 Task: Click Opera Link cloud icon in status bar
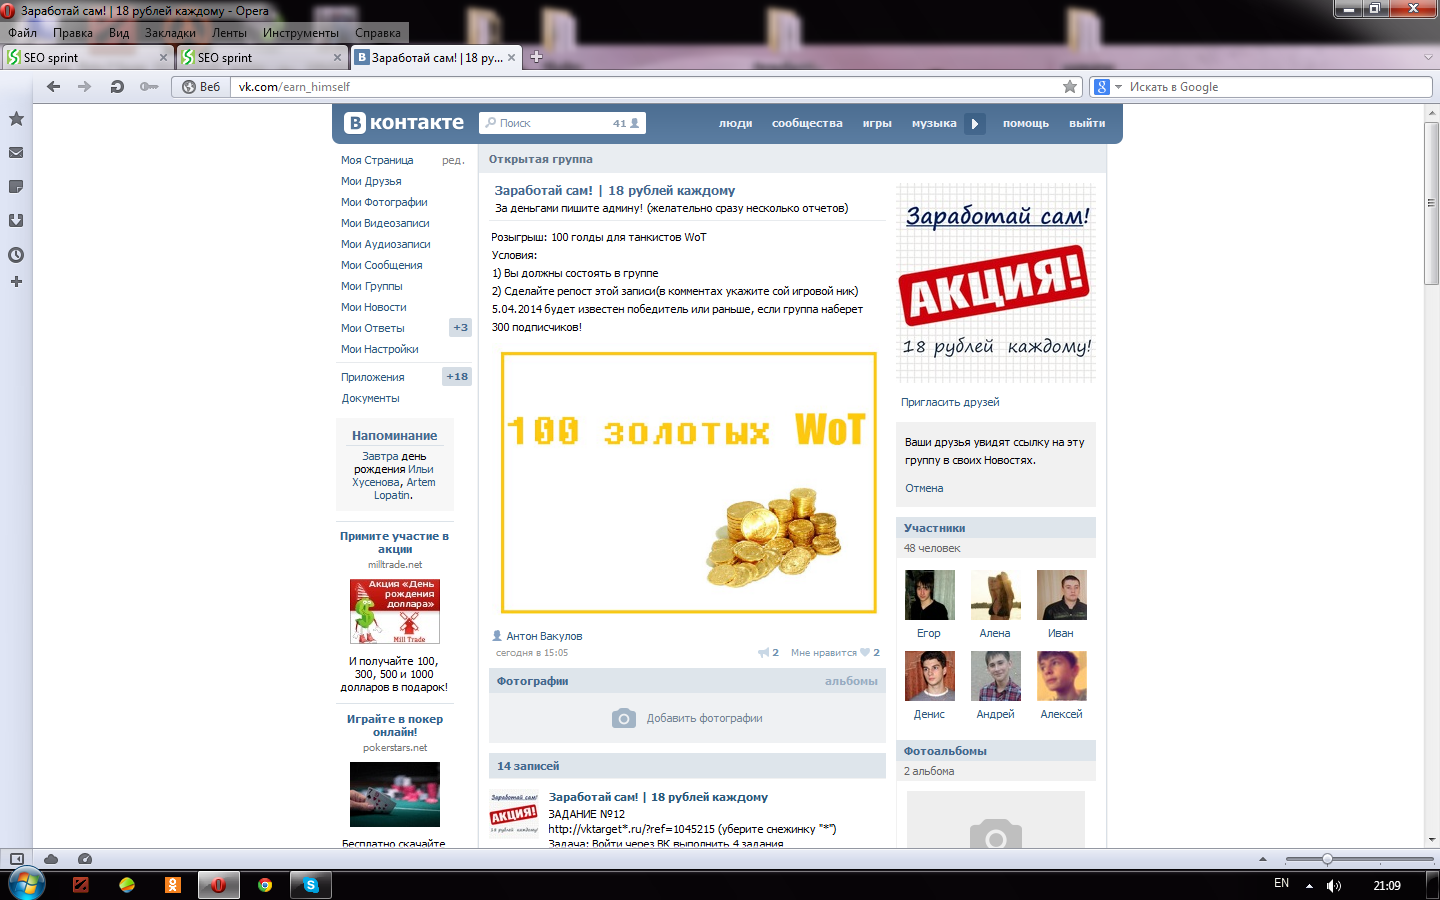51,859
